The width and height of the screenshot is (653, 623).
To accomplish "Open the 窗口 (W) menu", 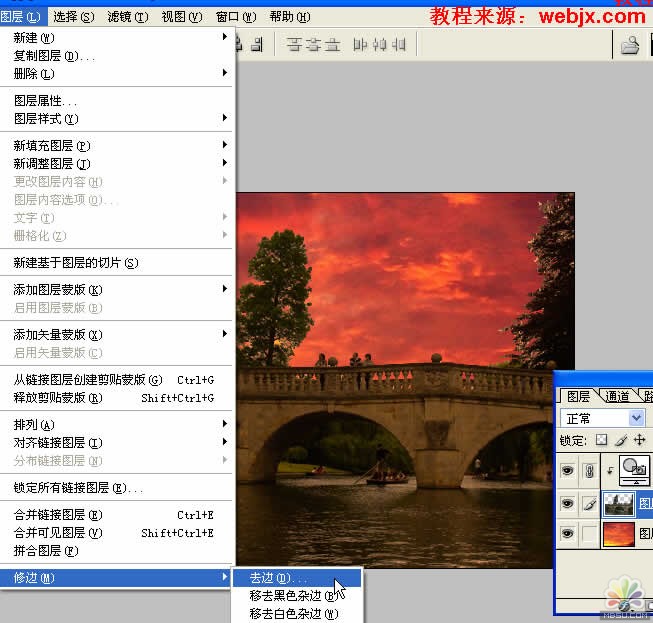I will click(236, 17).
